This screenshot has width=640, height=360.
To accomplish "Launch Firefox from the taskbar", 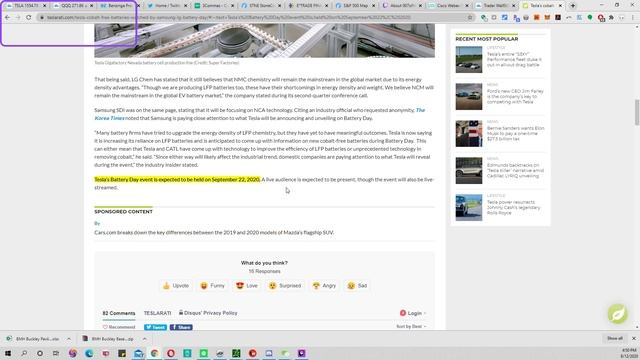I will point(73,353).
